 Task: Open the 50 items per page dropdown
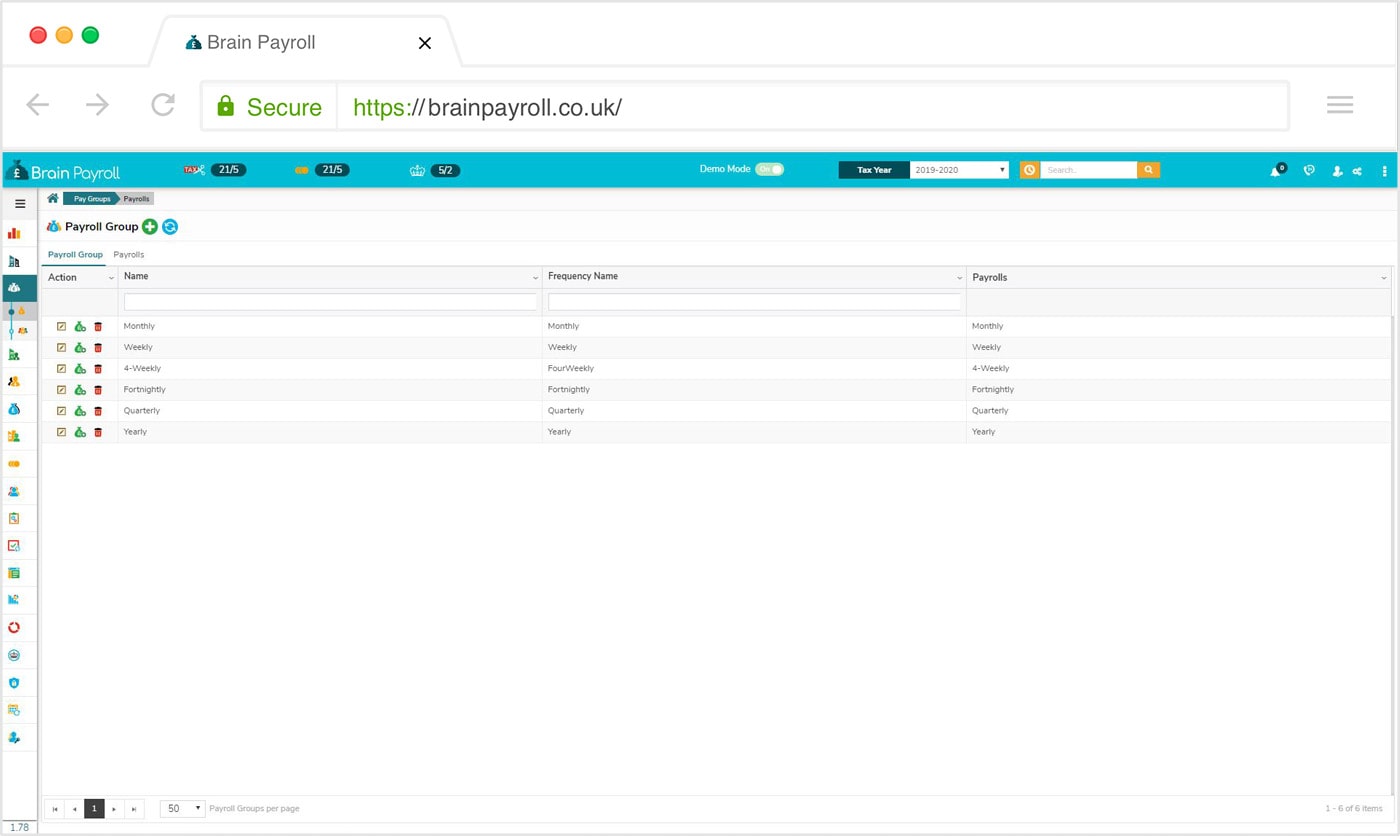click(183, 808)
